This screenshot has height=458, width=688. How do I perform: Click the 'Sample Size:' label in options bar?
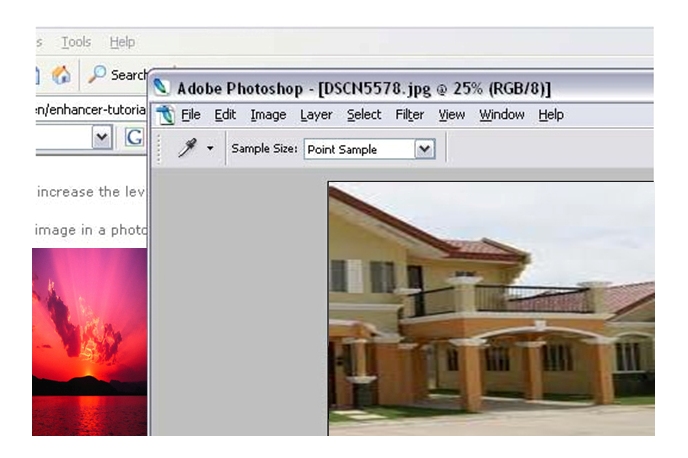[x=264, y=149]
